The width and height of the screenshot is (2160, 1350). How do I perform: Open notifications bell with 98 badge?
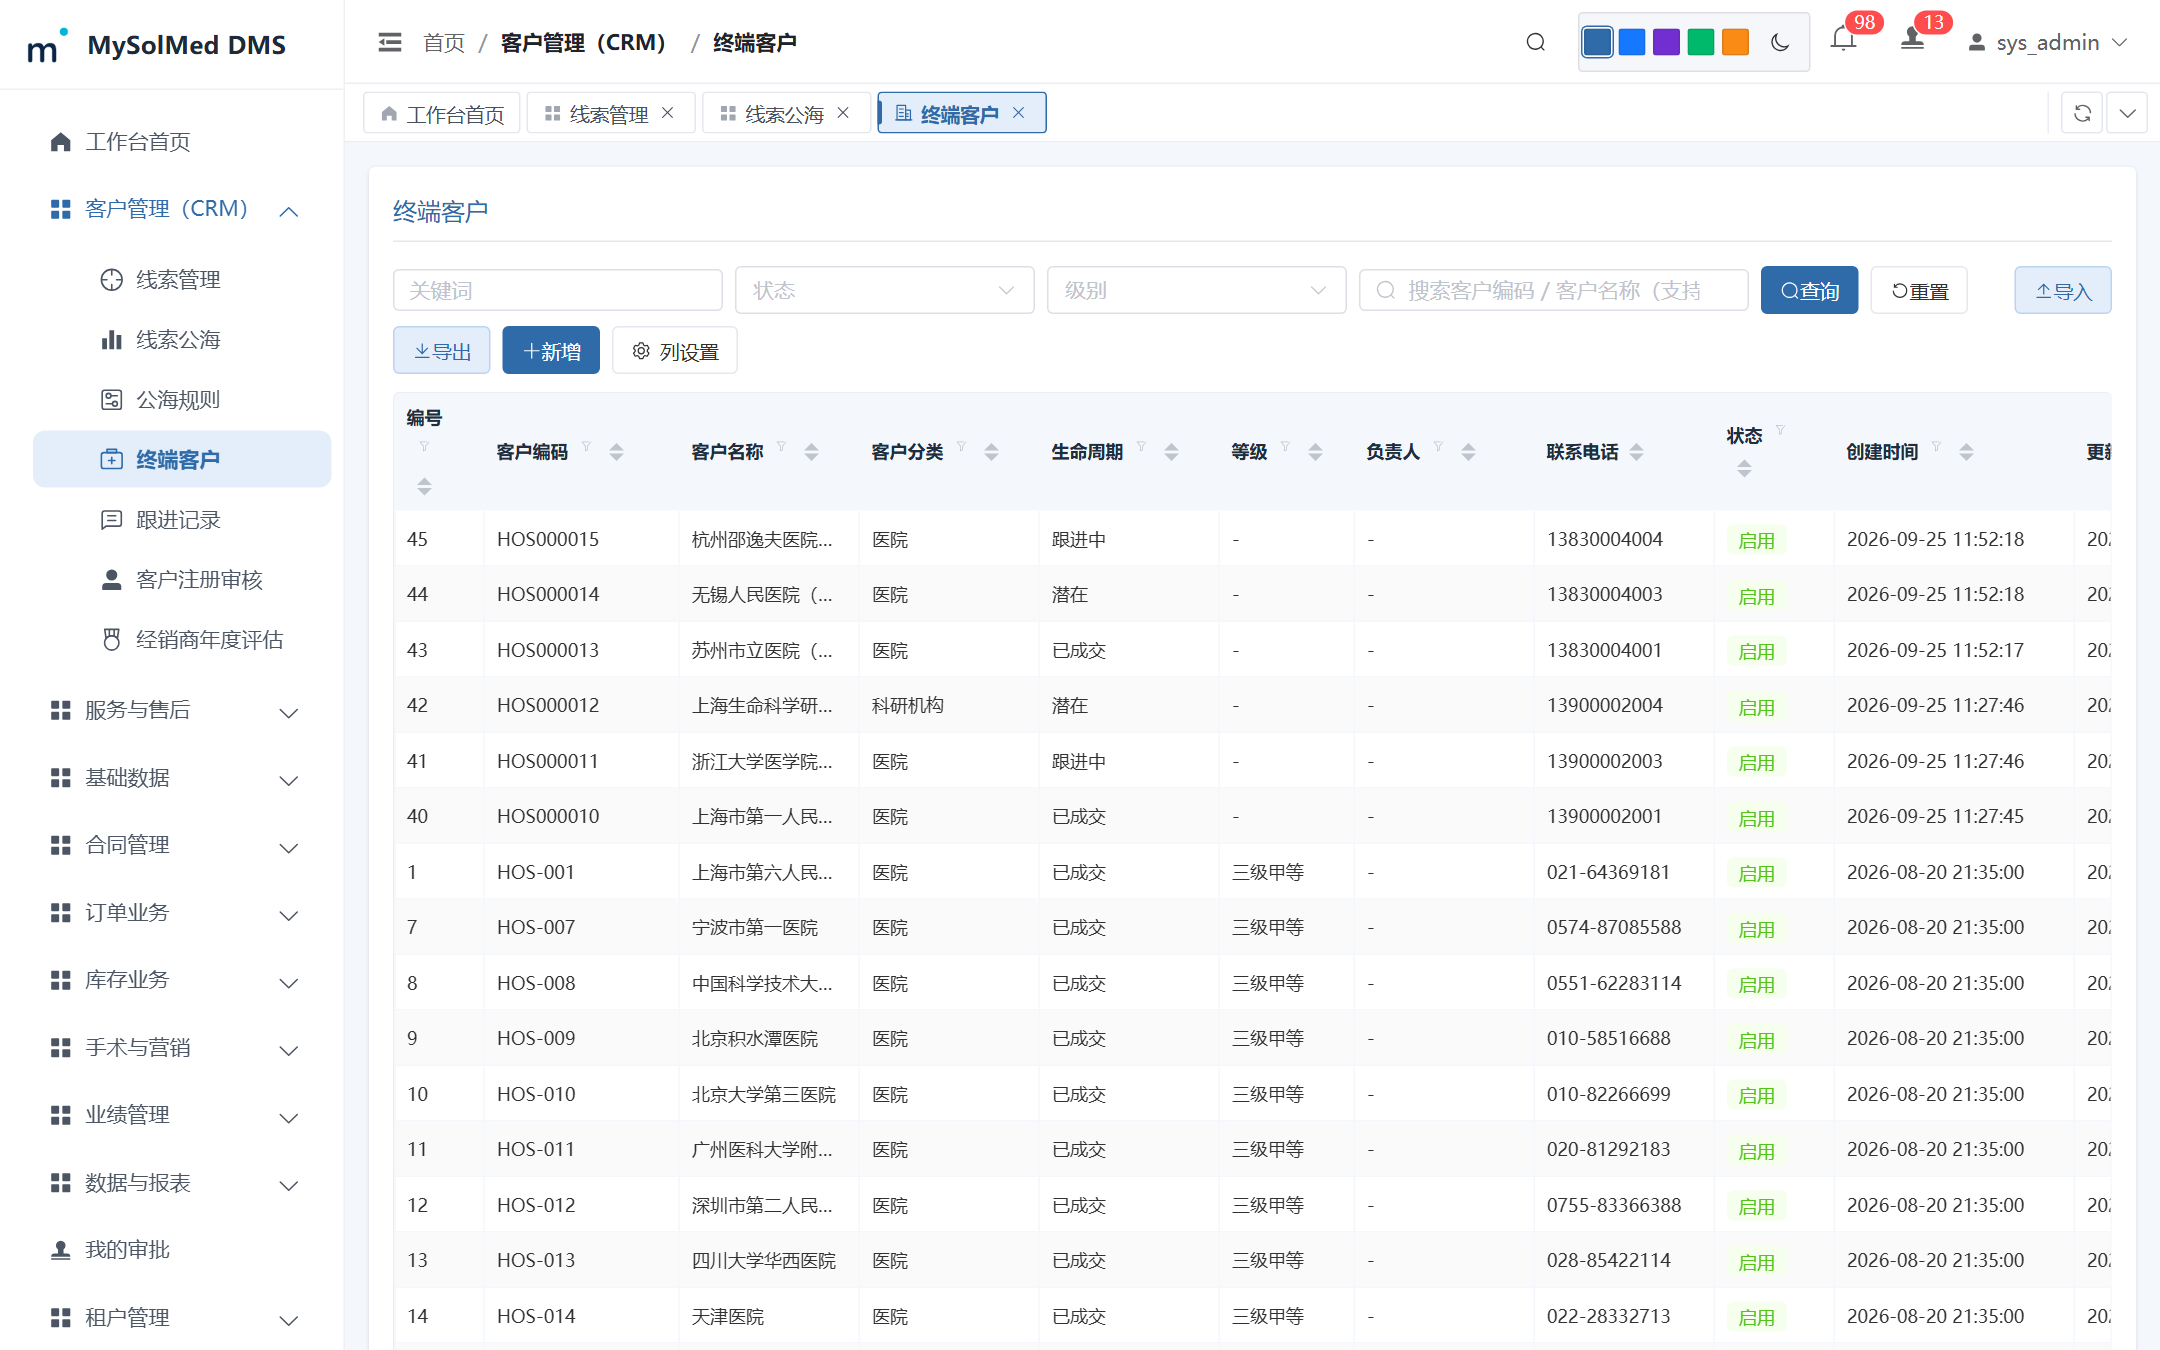click(x=1843, y=40)
